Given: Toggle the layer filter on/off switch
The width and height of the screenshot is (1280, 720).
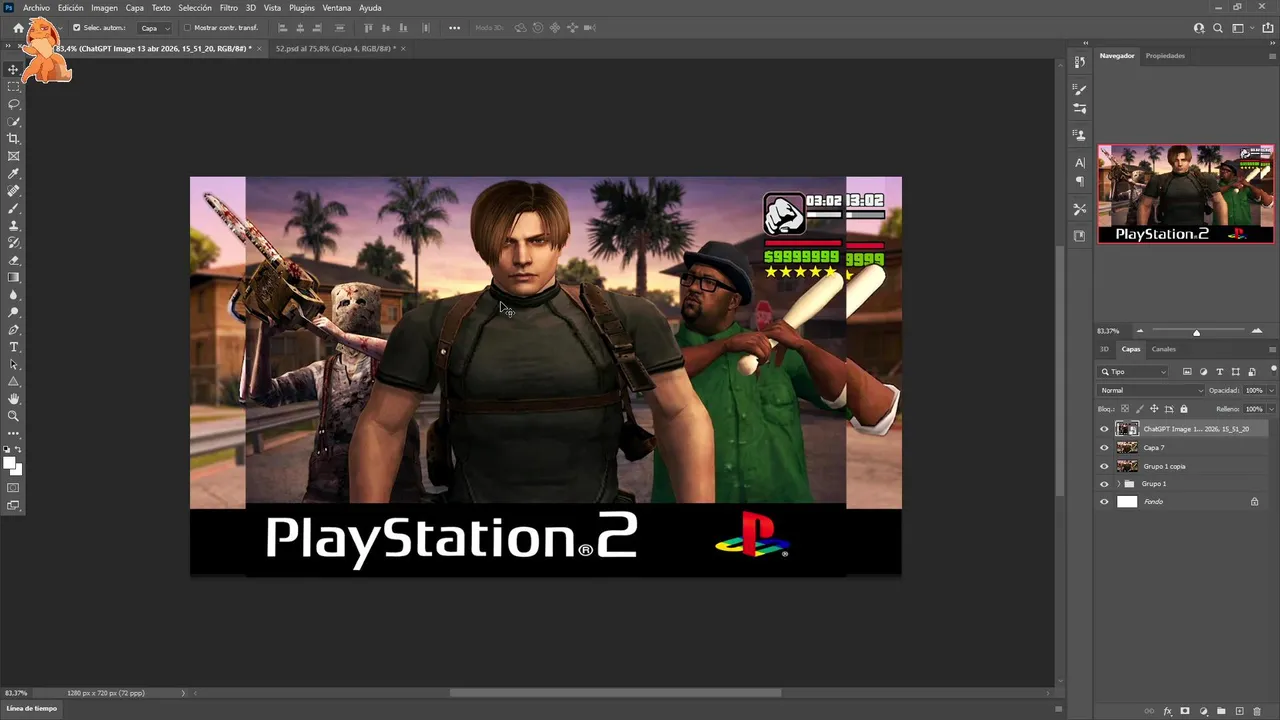Looking at the screenshot, I should coord(1273,370).
